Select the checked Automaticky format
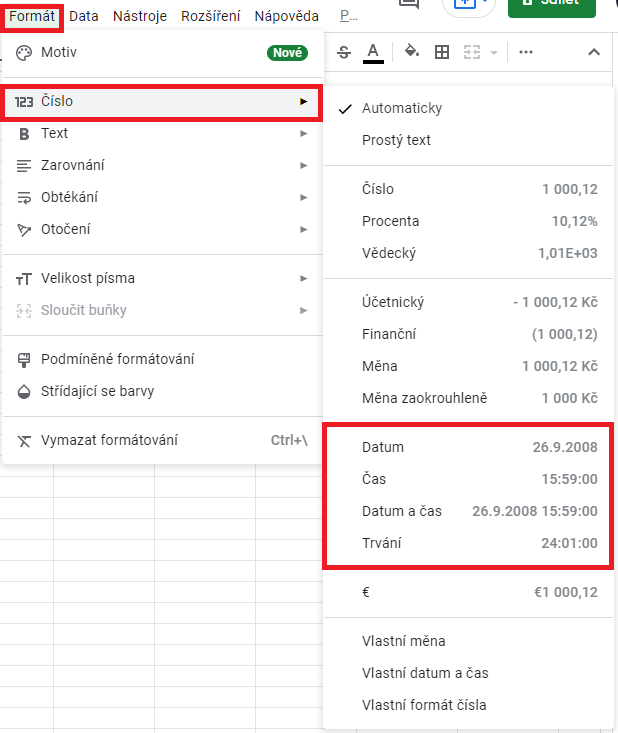The width and height of the screenshot is (618, 733). pyautogui.click(x=402, y=108)
